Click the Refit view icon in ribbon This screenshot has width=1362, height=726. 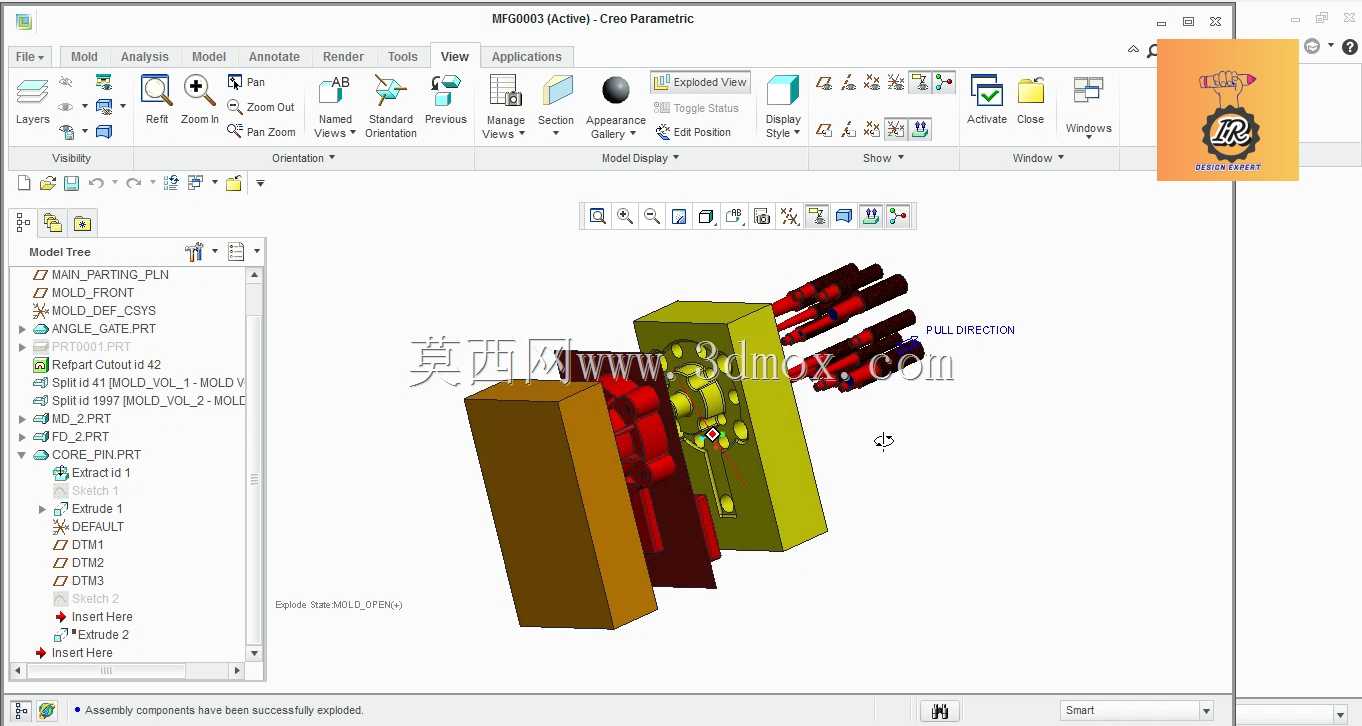157,99
